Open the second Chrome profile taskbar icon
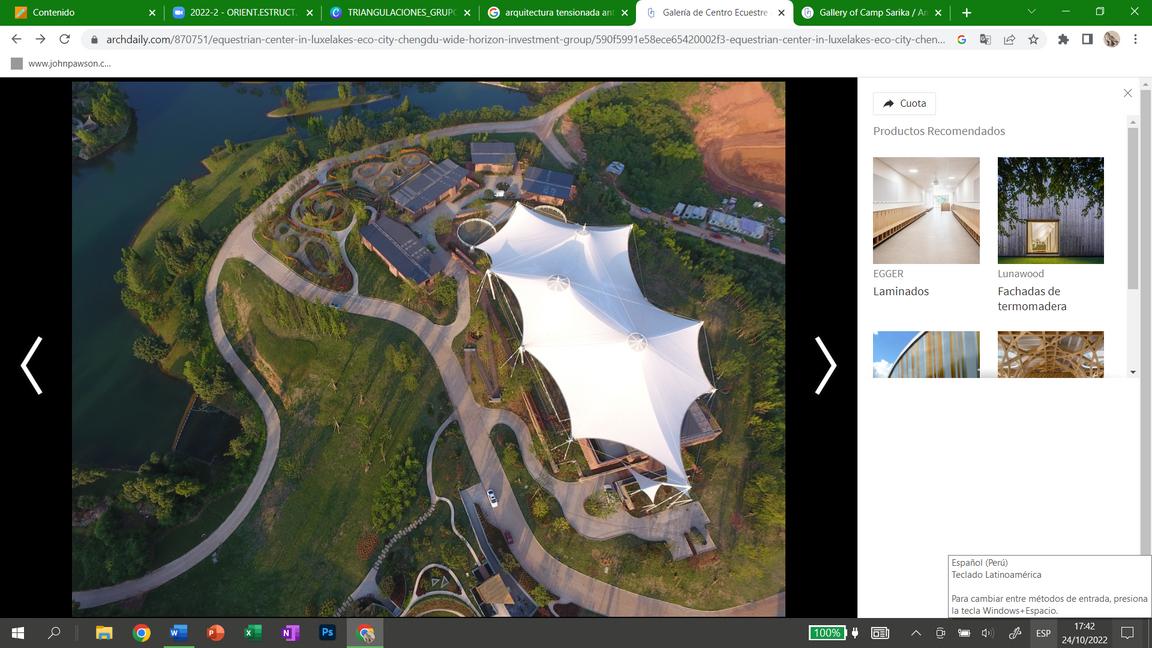Image resolution: width=1152 pixels, height=648 pixels. (365, 633)
